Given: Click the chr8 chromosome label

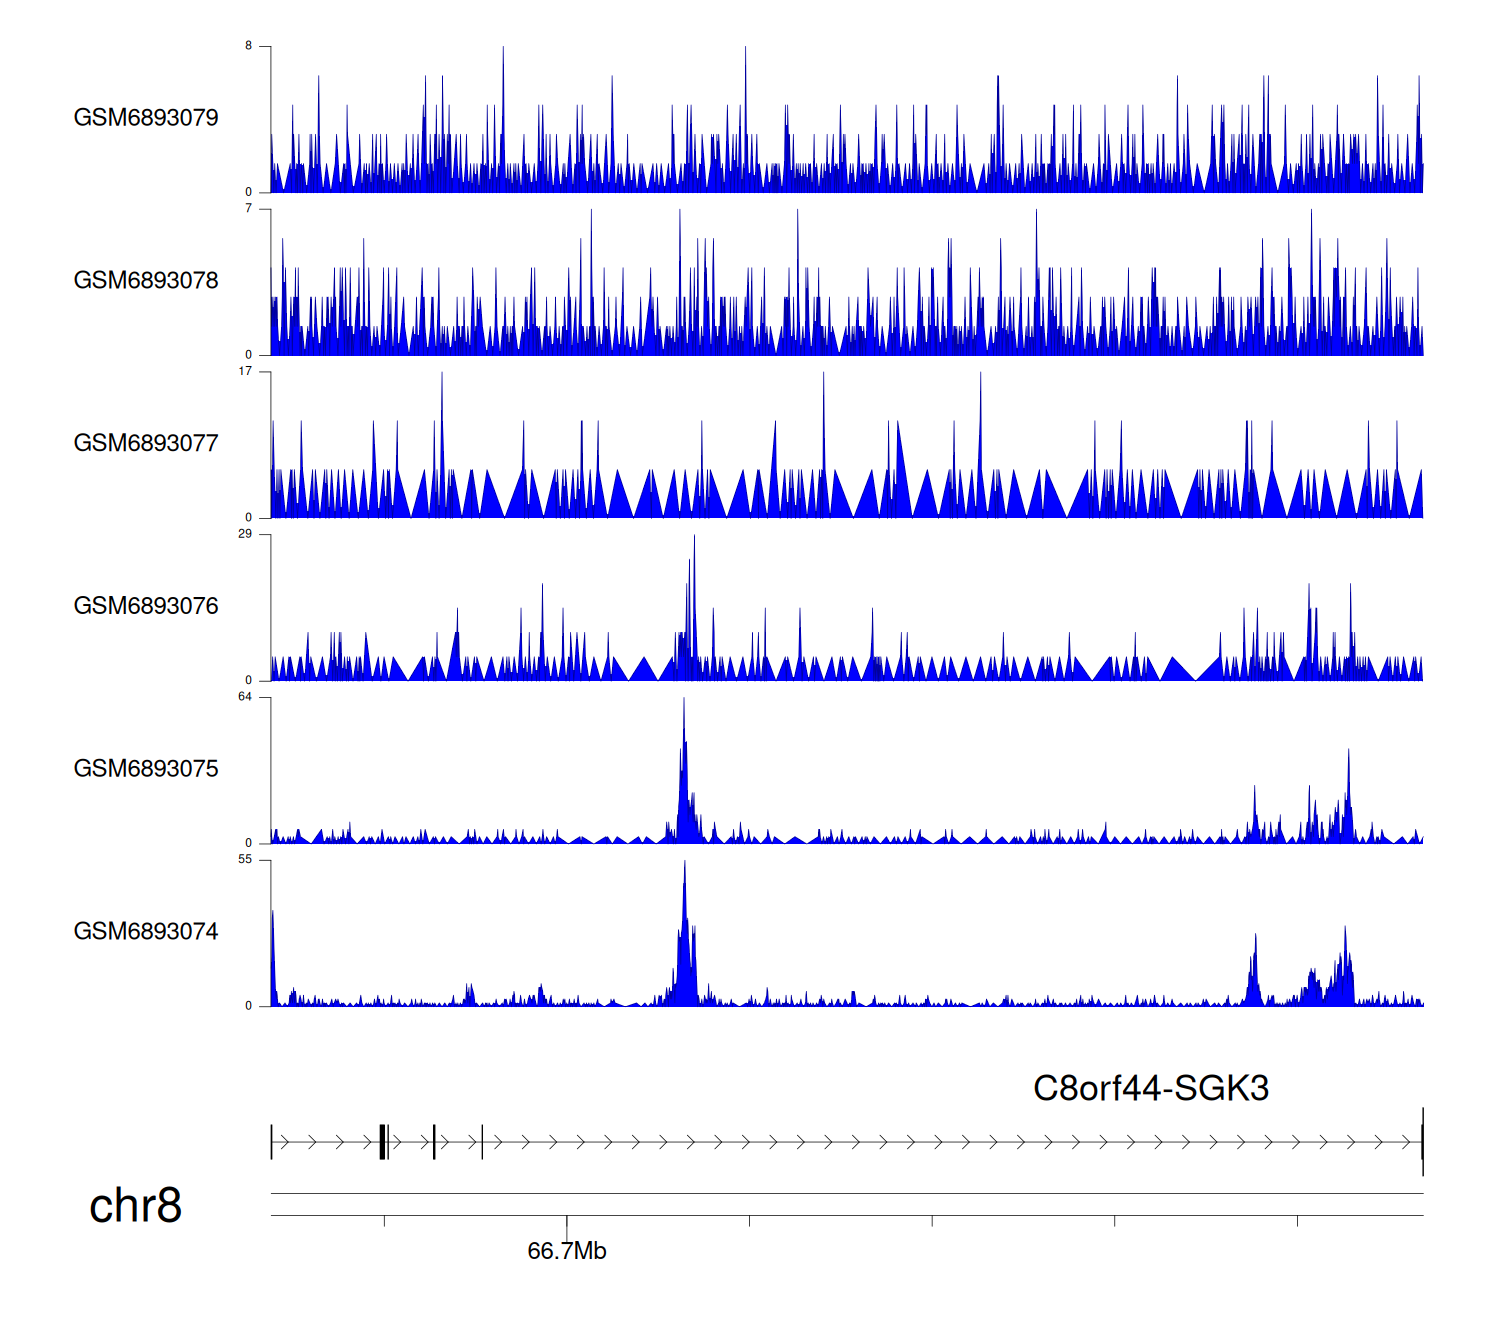Looking at the screenshot, I should pos(135,1206).
